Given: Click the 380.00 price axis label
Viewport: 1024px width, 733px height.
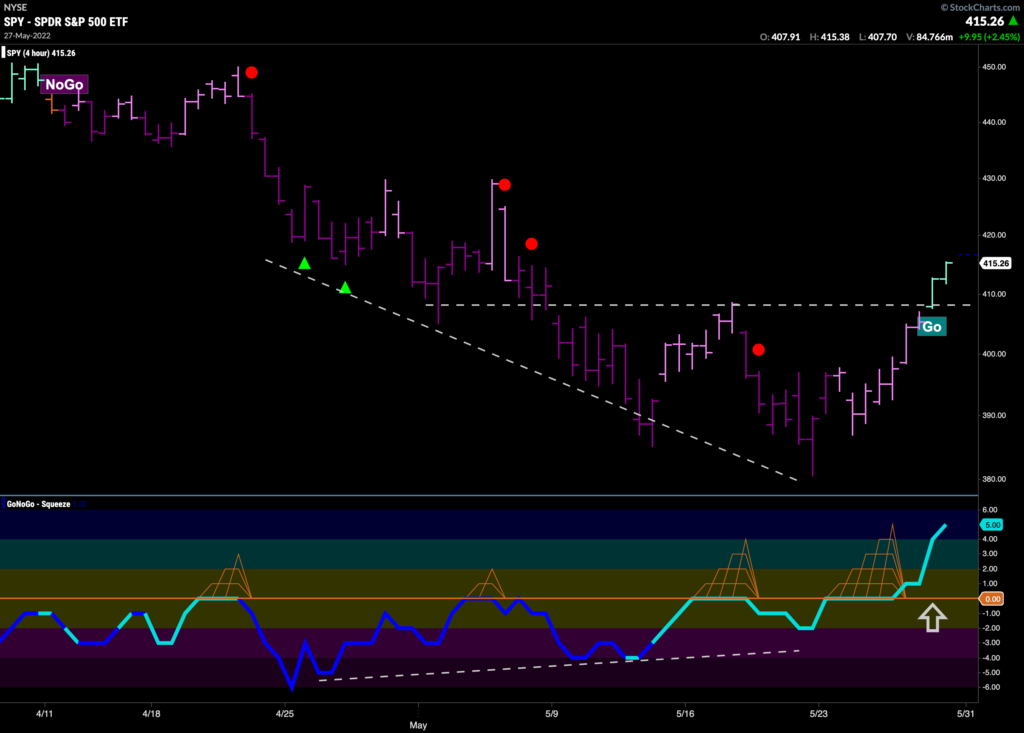Looking at the screenshot, I should (x=994, y=479).
